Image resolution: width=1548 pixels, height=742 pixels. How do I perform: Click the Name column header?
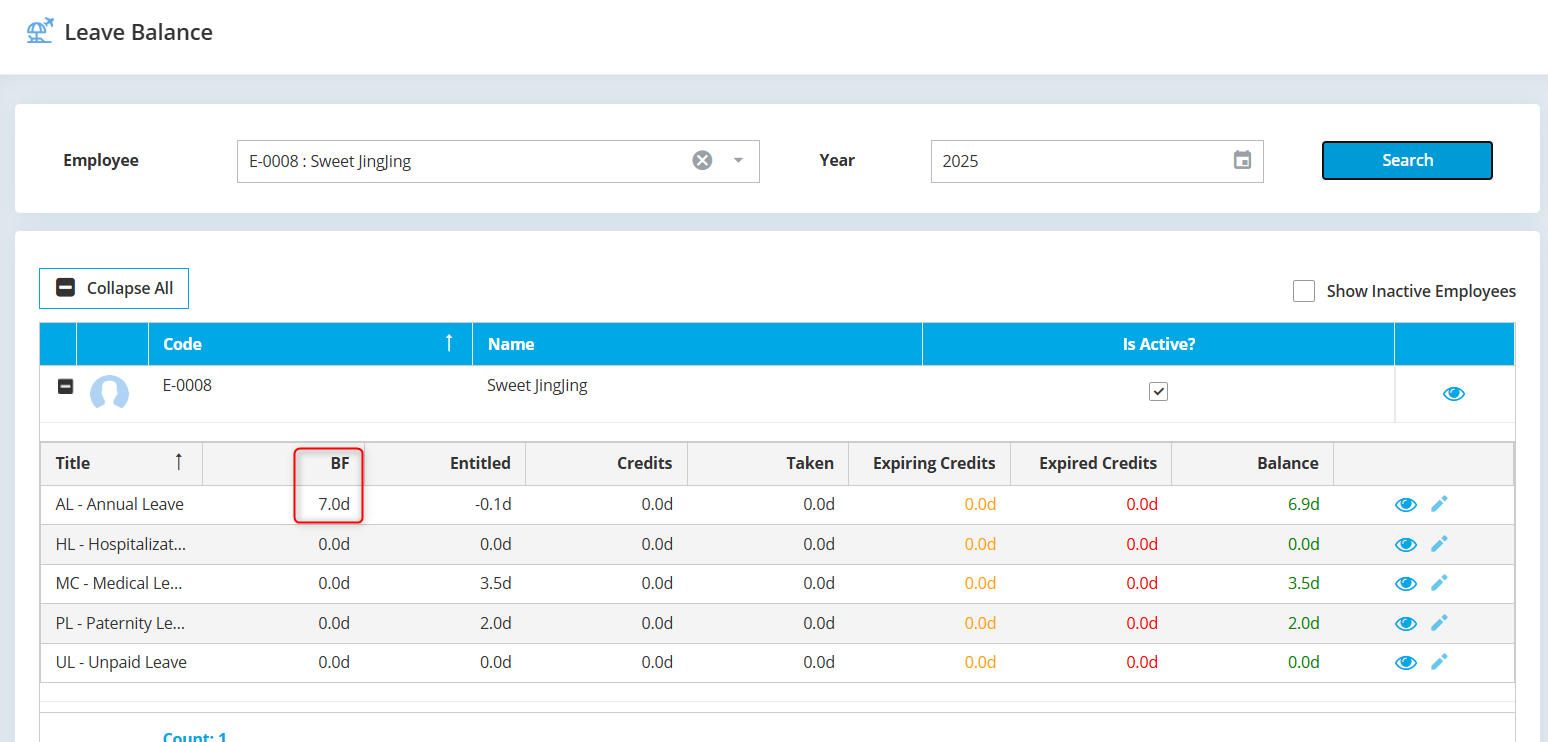pyautogui.click(x=697, y=344)
